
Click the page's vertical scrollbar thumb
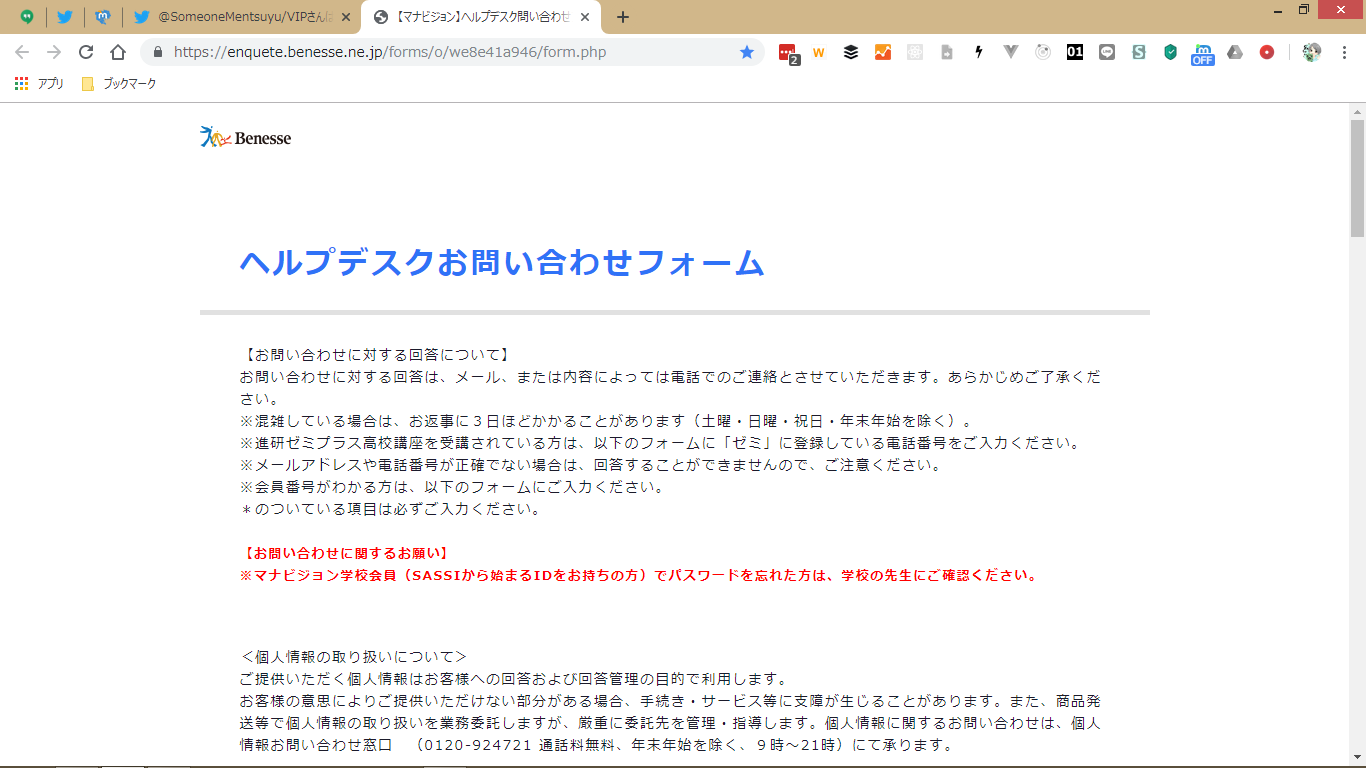1357,178
